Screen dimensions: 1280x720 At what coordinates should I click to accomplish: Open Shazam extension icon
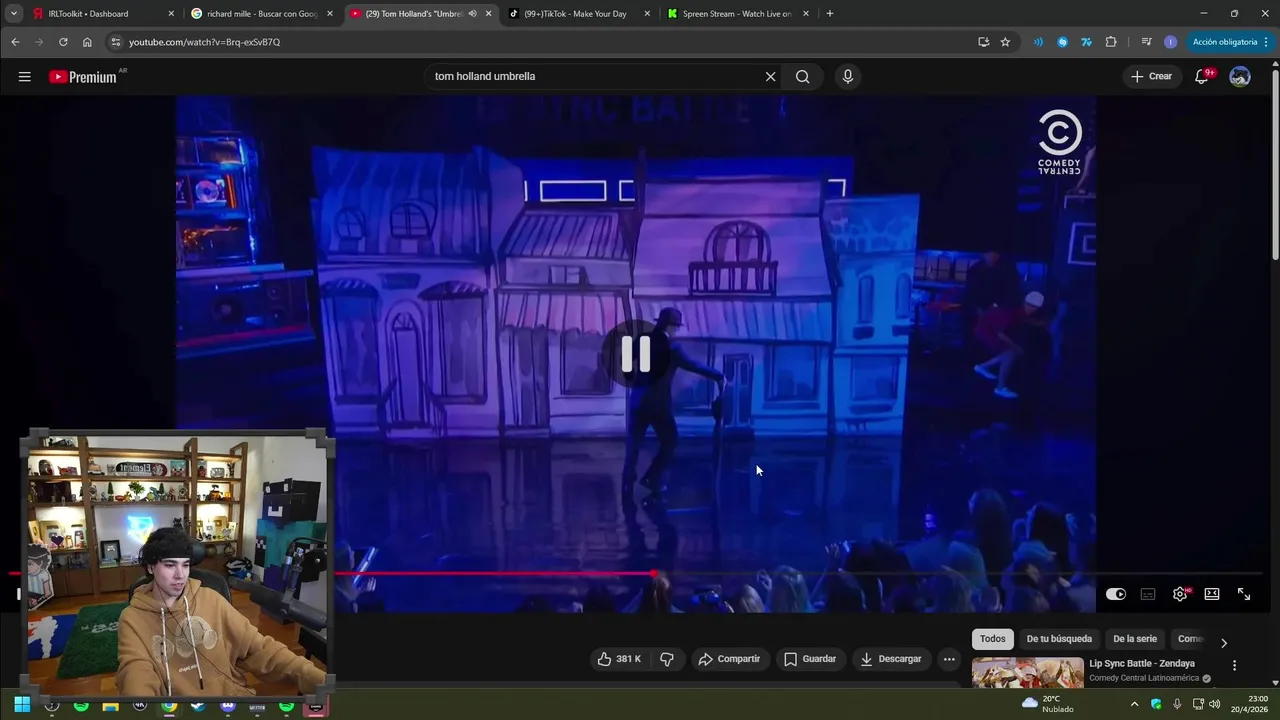[1062, 42]
